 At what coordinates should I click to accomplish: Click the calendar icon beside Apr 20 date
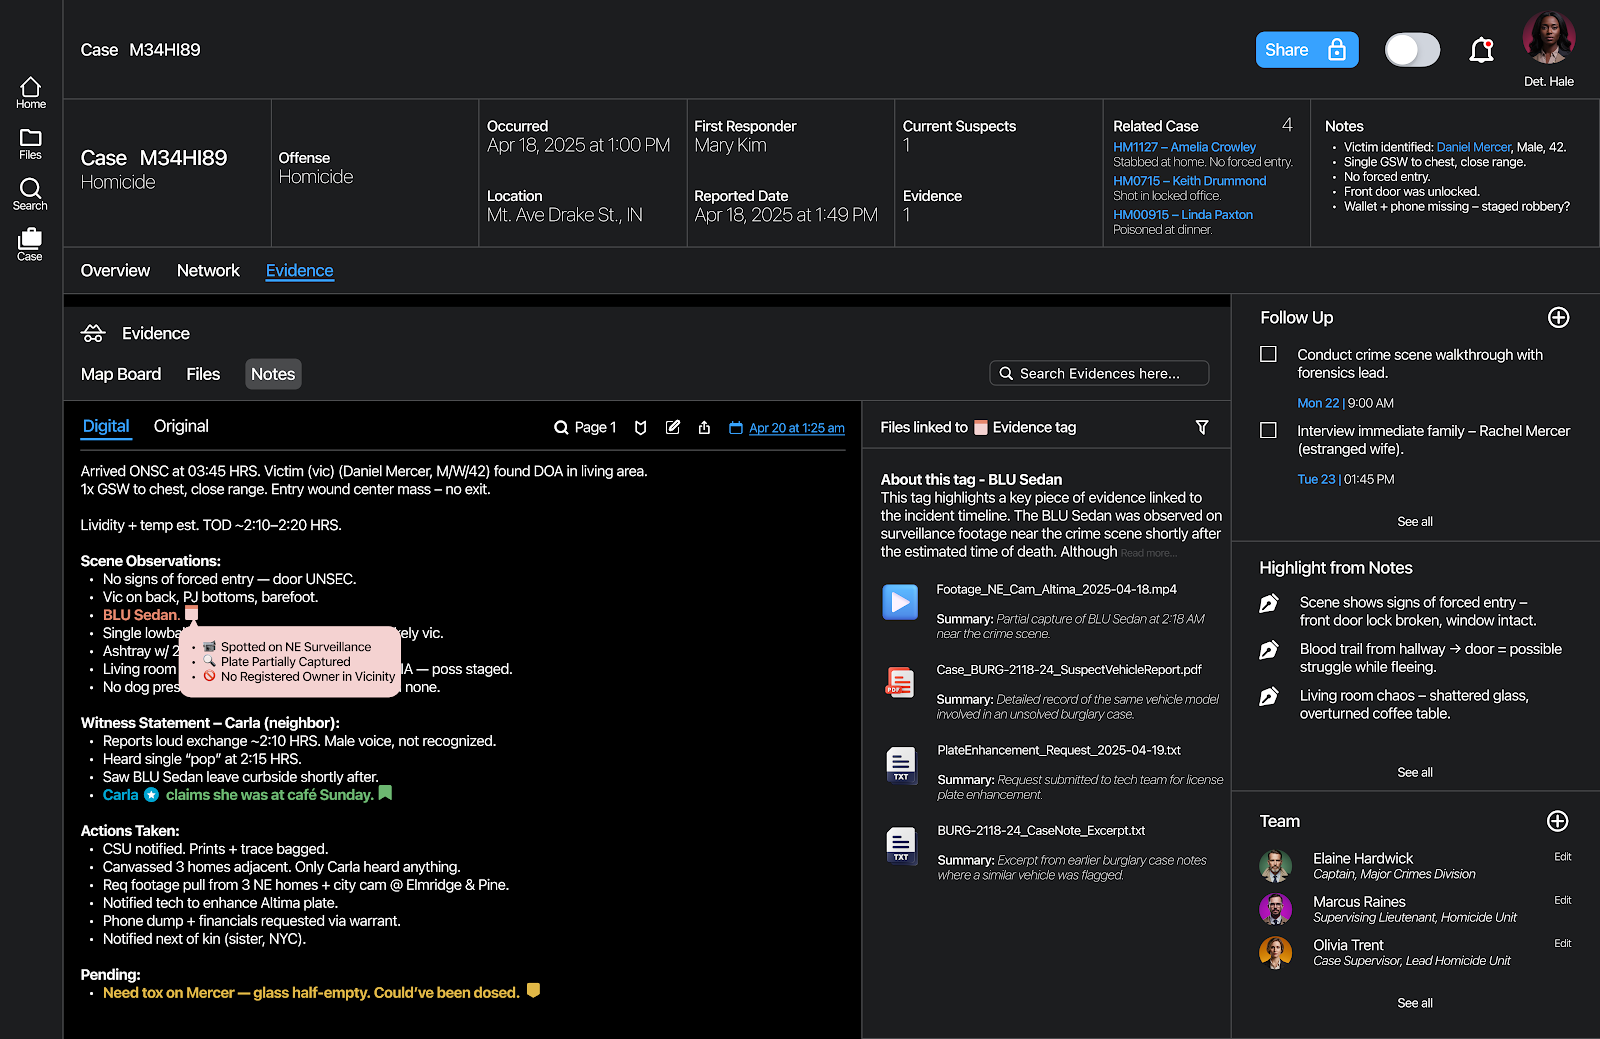[736, 428]
